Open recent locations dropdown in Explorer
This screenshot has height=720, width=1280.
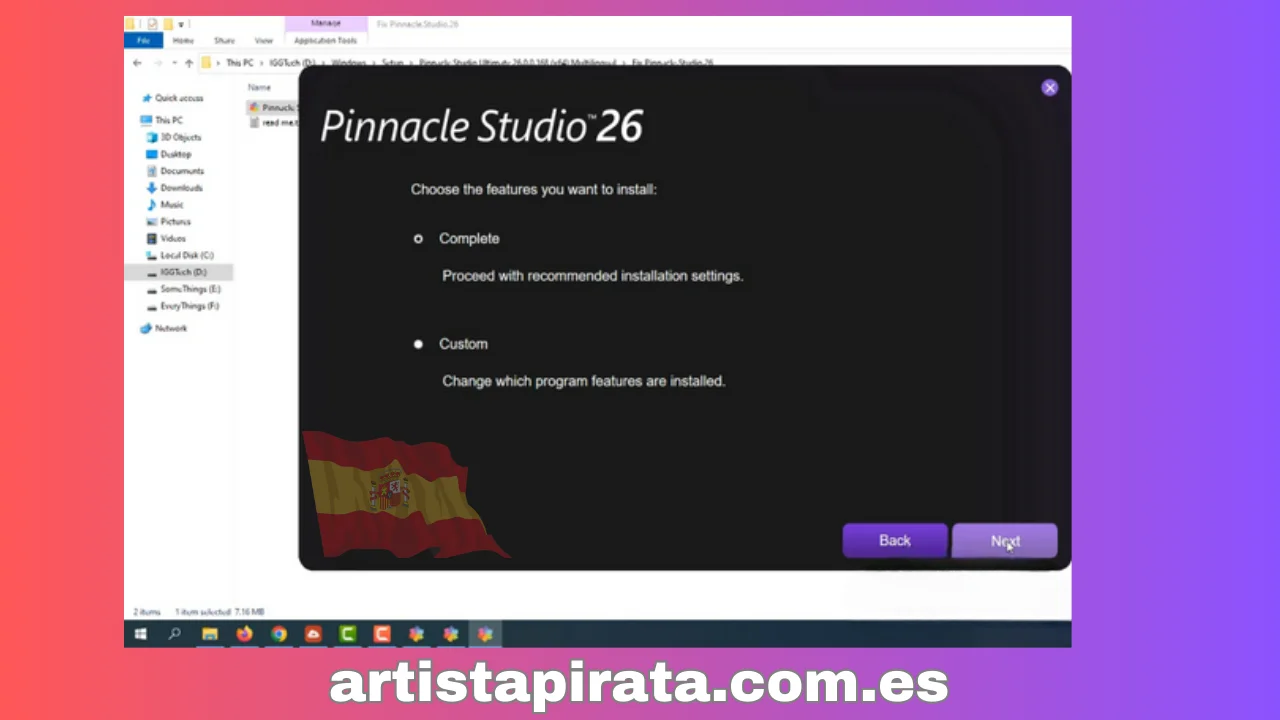pyautogui.click(x=174, y=62)
